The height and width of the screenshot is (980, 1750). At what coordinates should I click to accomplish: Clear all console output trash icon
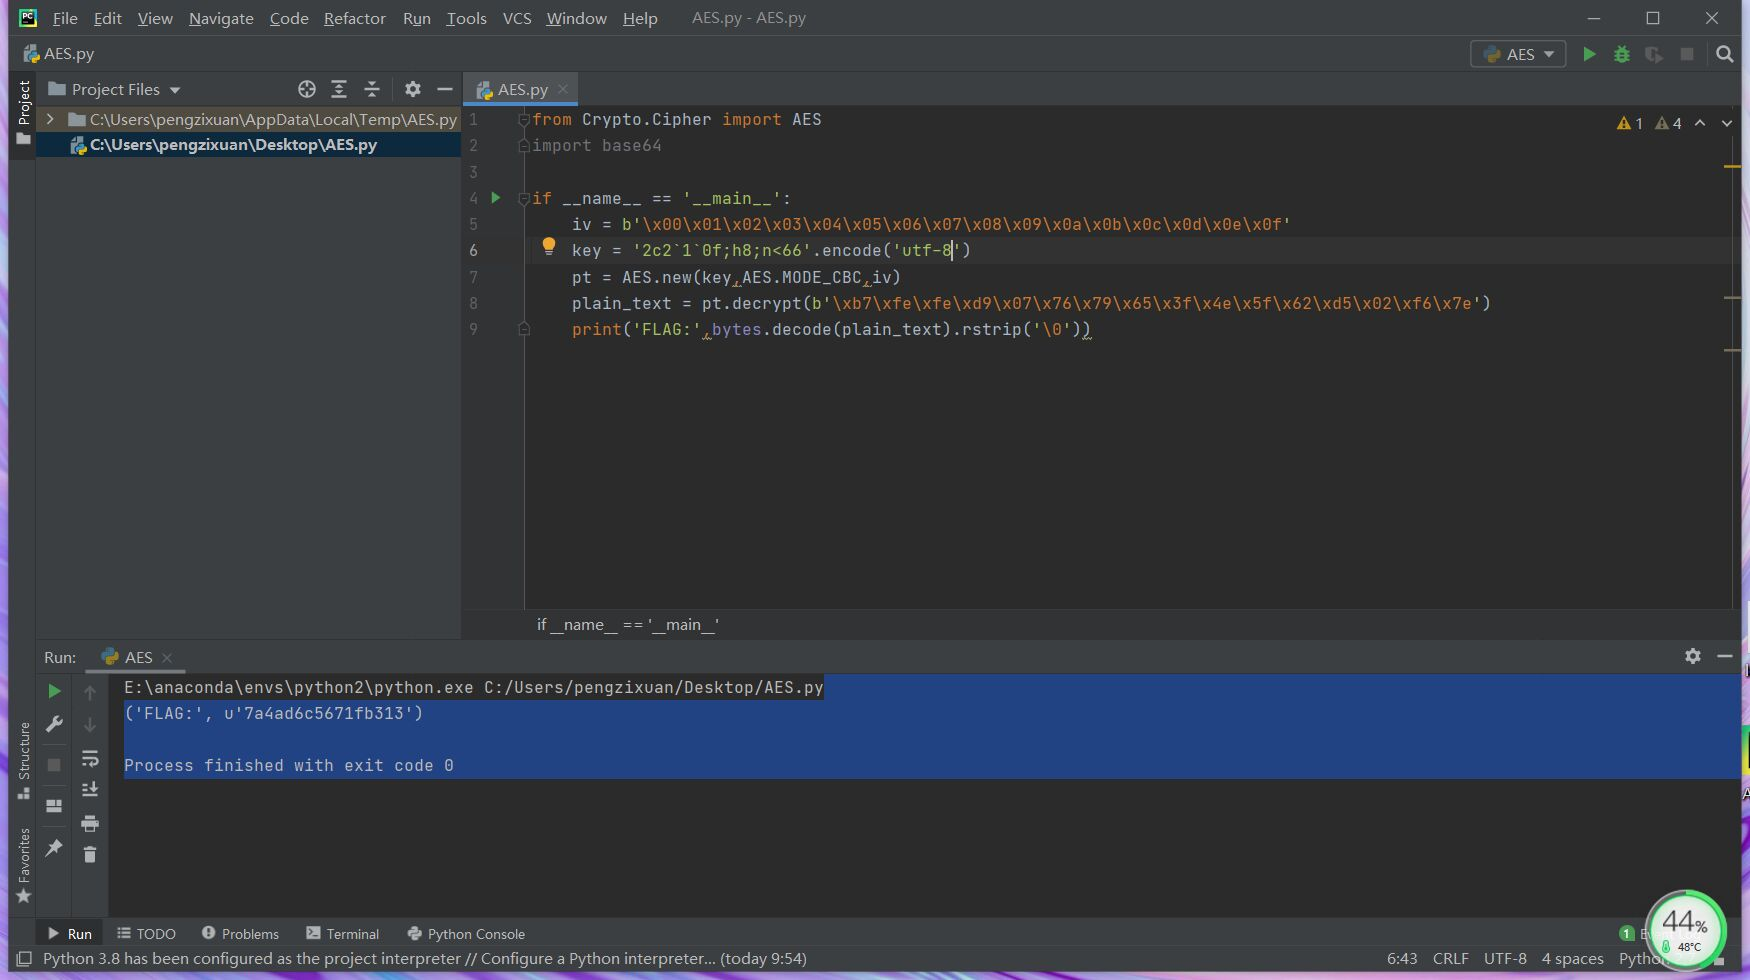click(x=90, y=854)
